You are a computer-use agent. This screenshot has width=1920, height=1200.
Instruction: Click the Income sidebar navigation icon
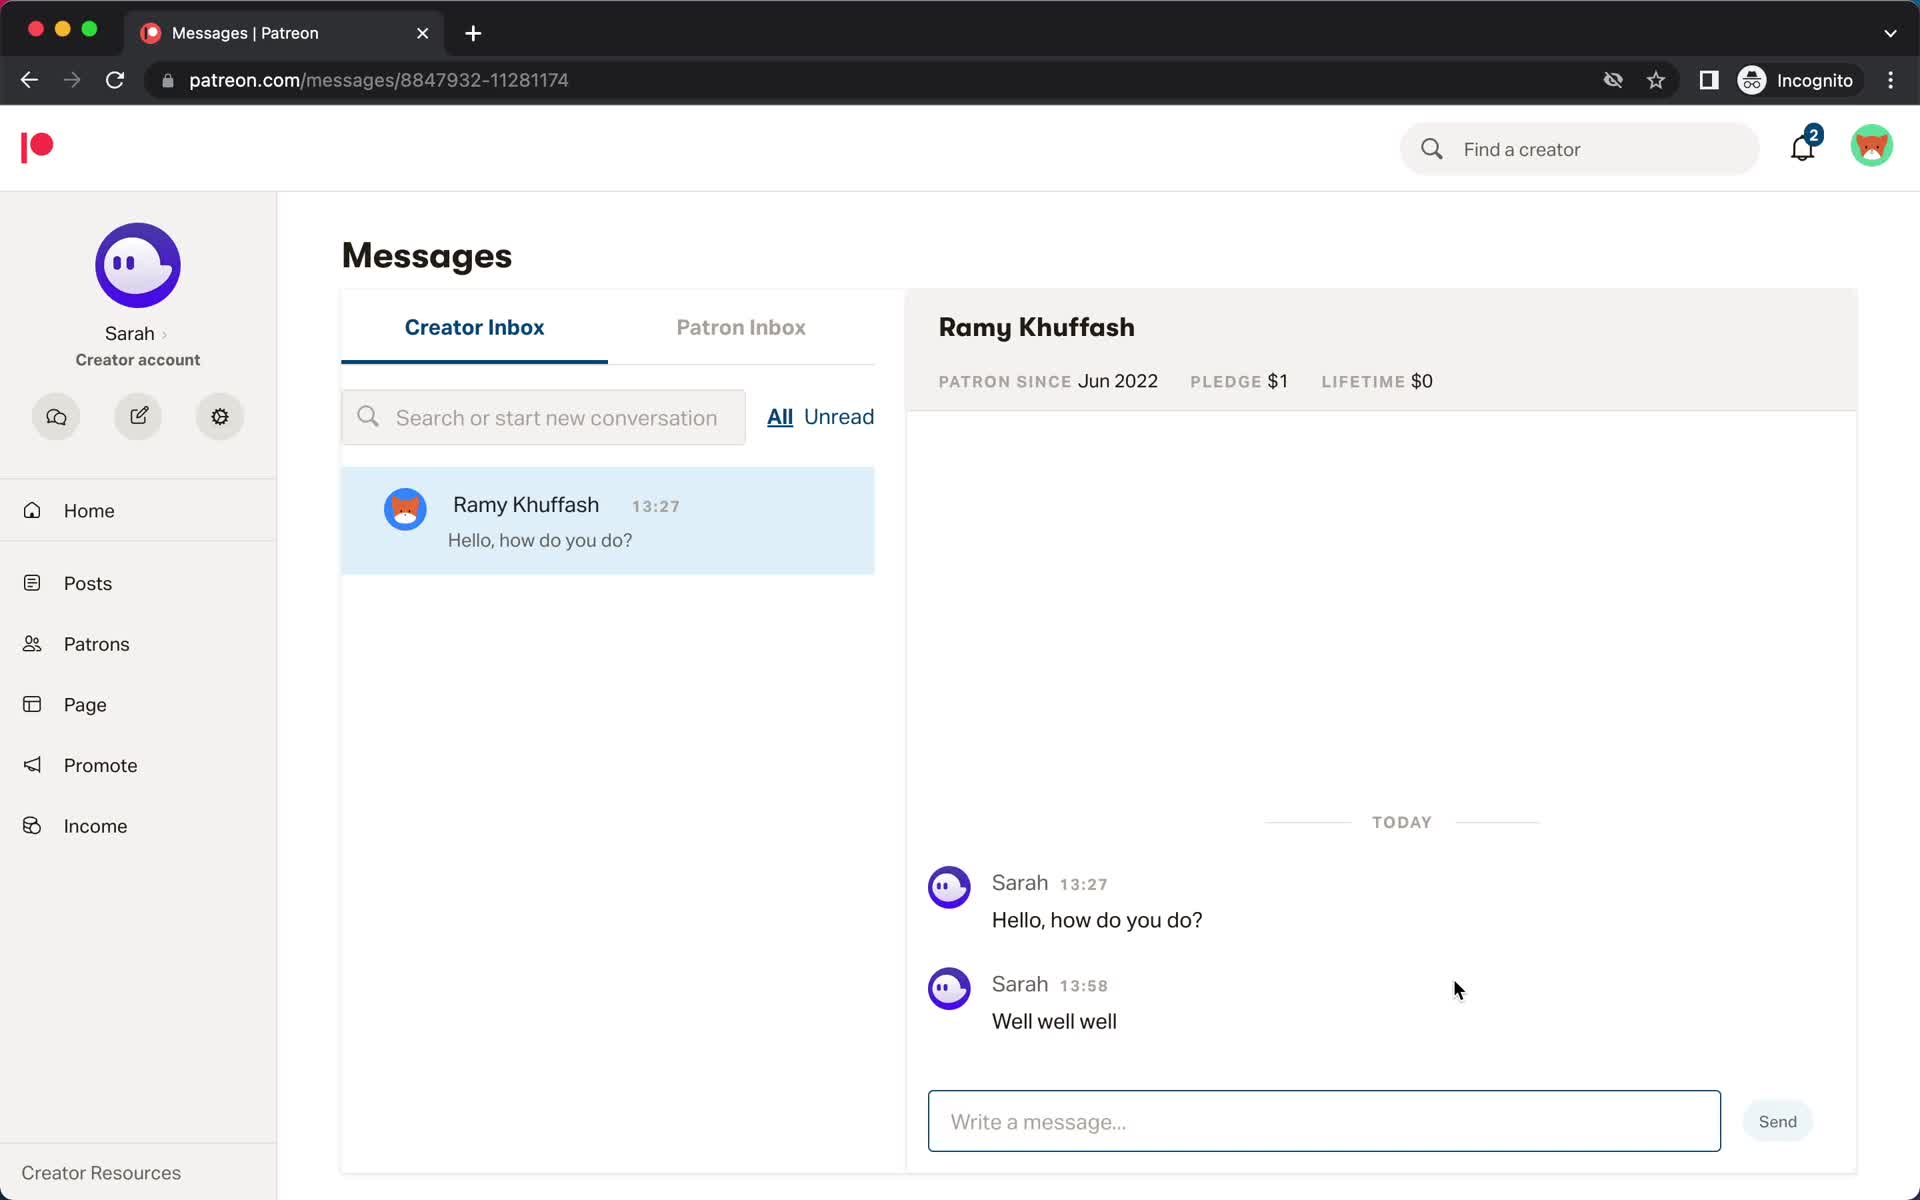[35, 824]
